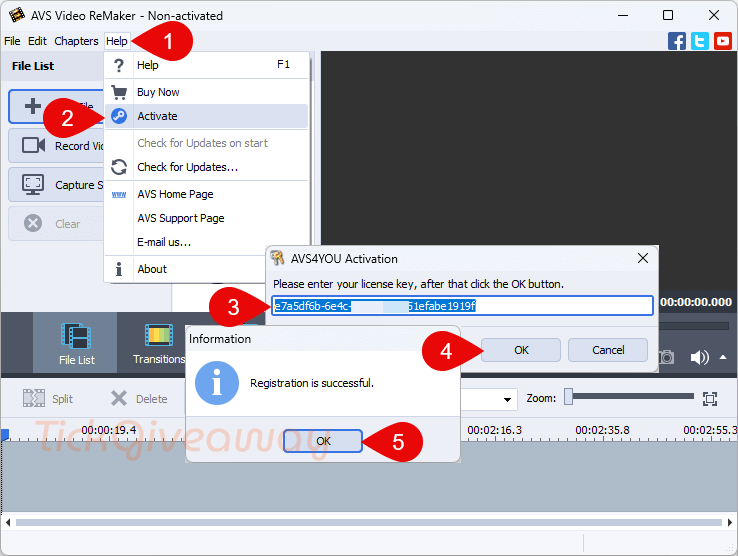This screenshot has height=556, width=738.
Task: Open AVS Home Page menu entry
Action: click(x=207, y=194)
